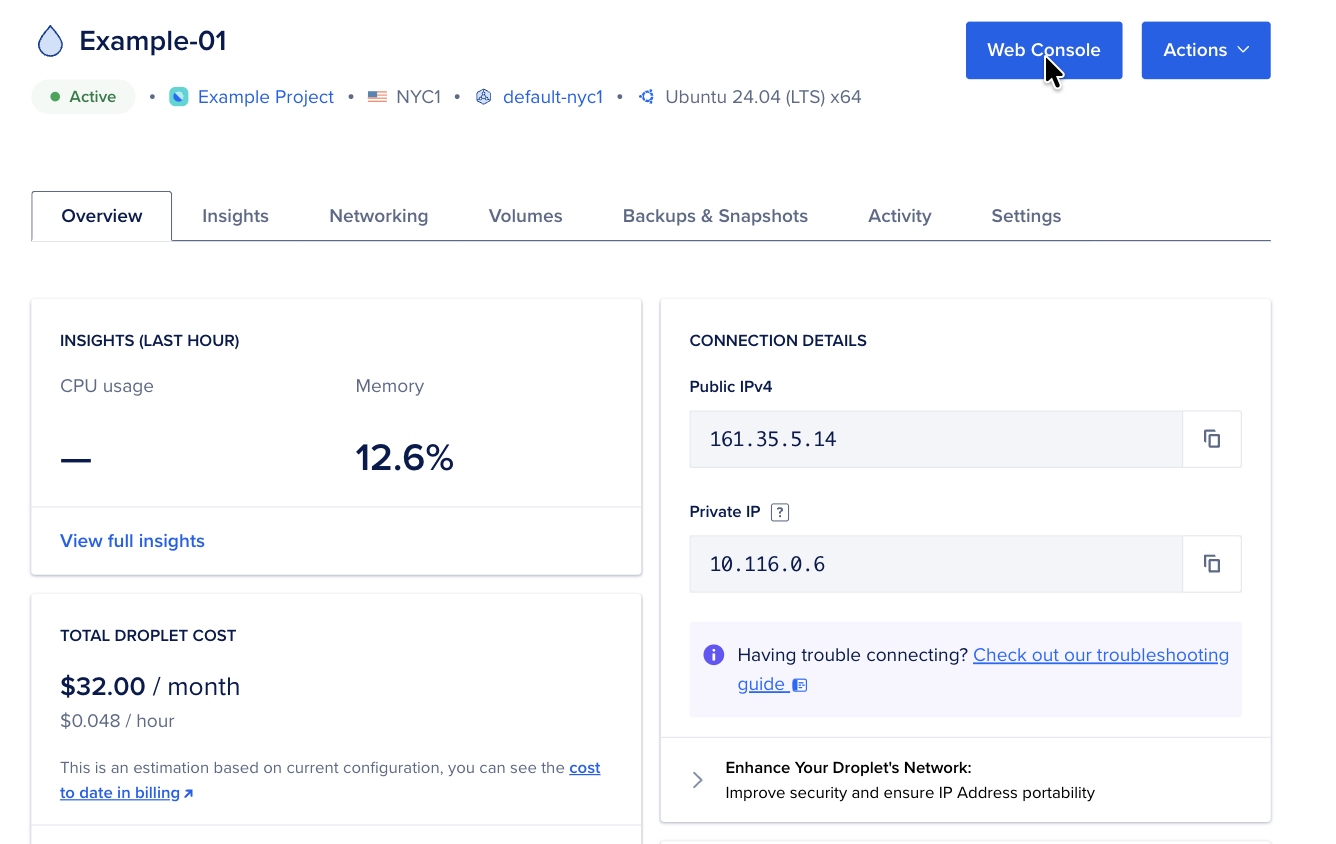This screenshot has width=1336, height=844.
Task: Open the Settings tab
Action: pyautogui.click(x=1026, y=215)
